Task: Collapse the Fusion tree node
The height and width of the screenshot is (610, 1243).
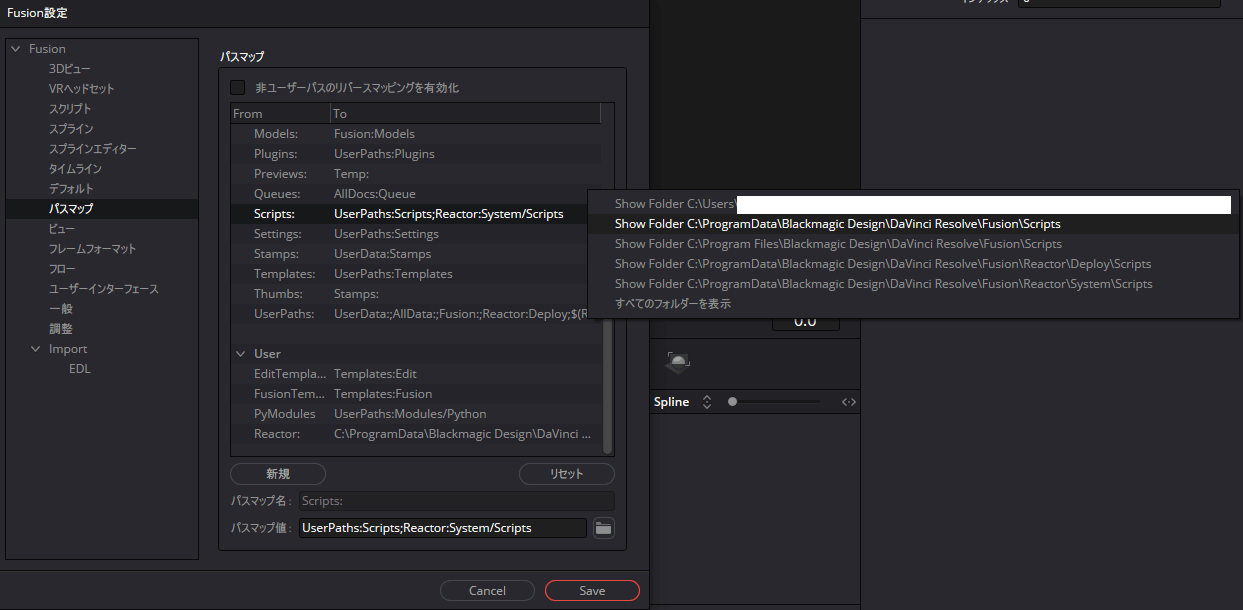Action: pos(15,49)
